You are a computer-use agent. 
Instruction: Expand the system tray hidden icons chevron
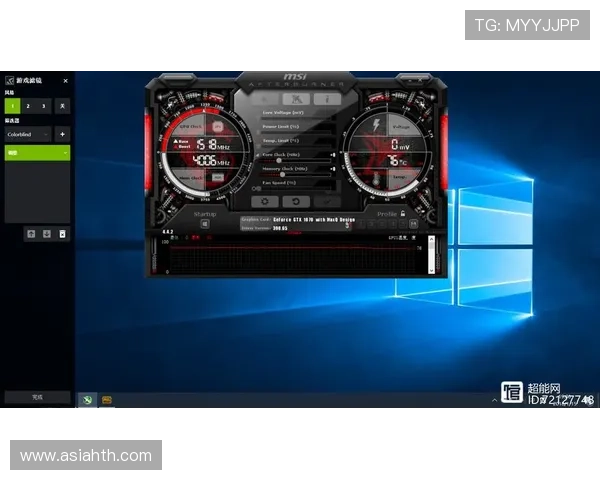click(494, 400)
